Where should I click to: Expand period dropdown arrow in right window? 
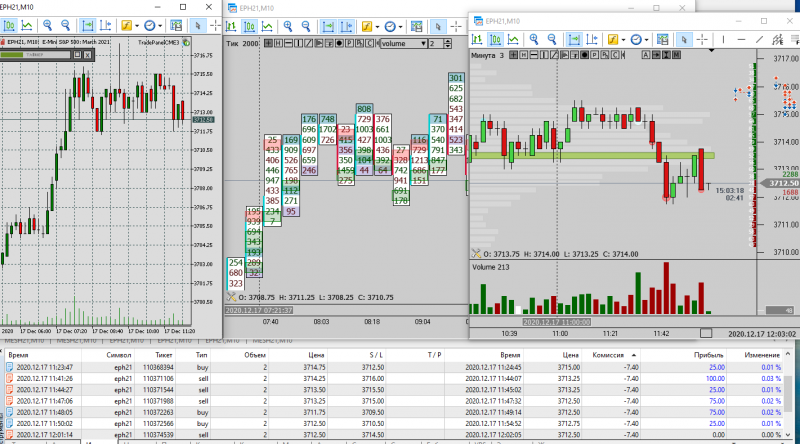pyautogui.click(x=646, y=40)
